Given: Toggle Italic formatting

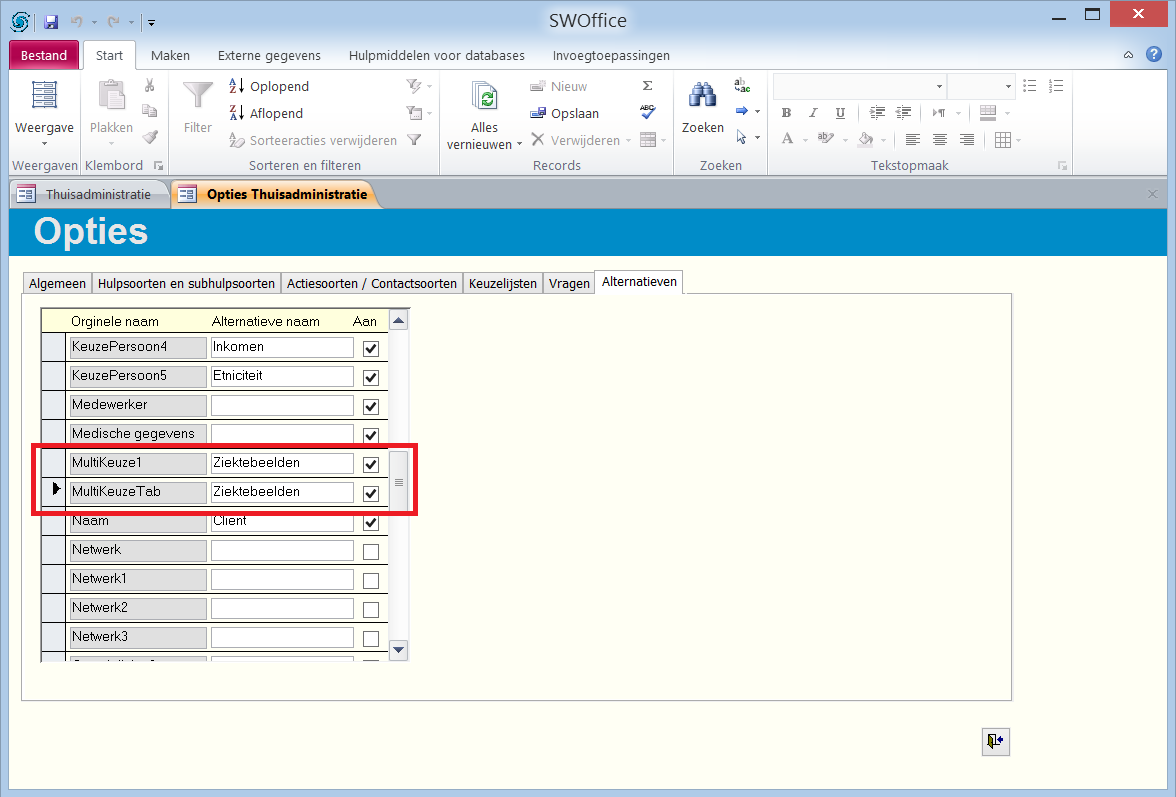Looking at the screenshot, I should (813, 112).
